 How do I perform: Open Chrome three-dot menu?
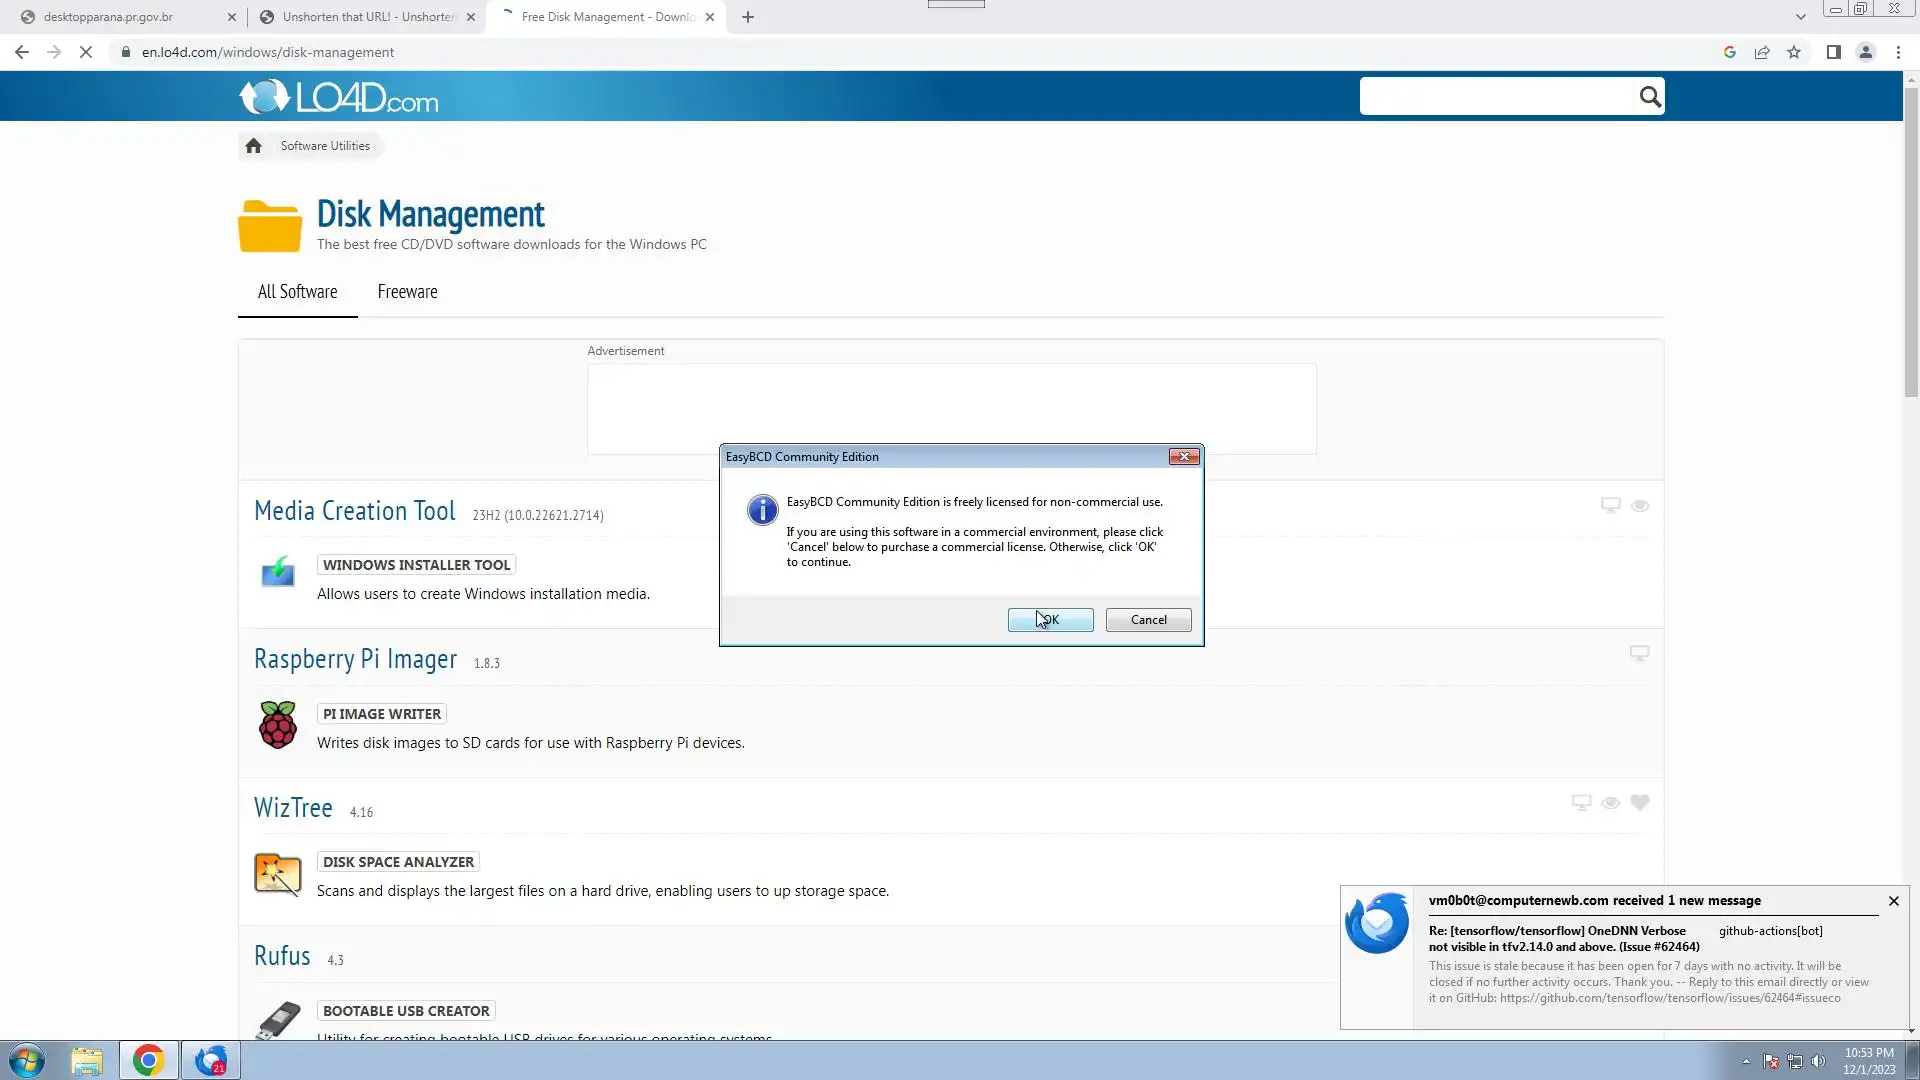pos(1898,52)
